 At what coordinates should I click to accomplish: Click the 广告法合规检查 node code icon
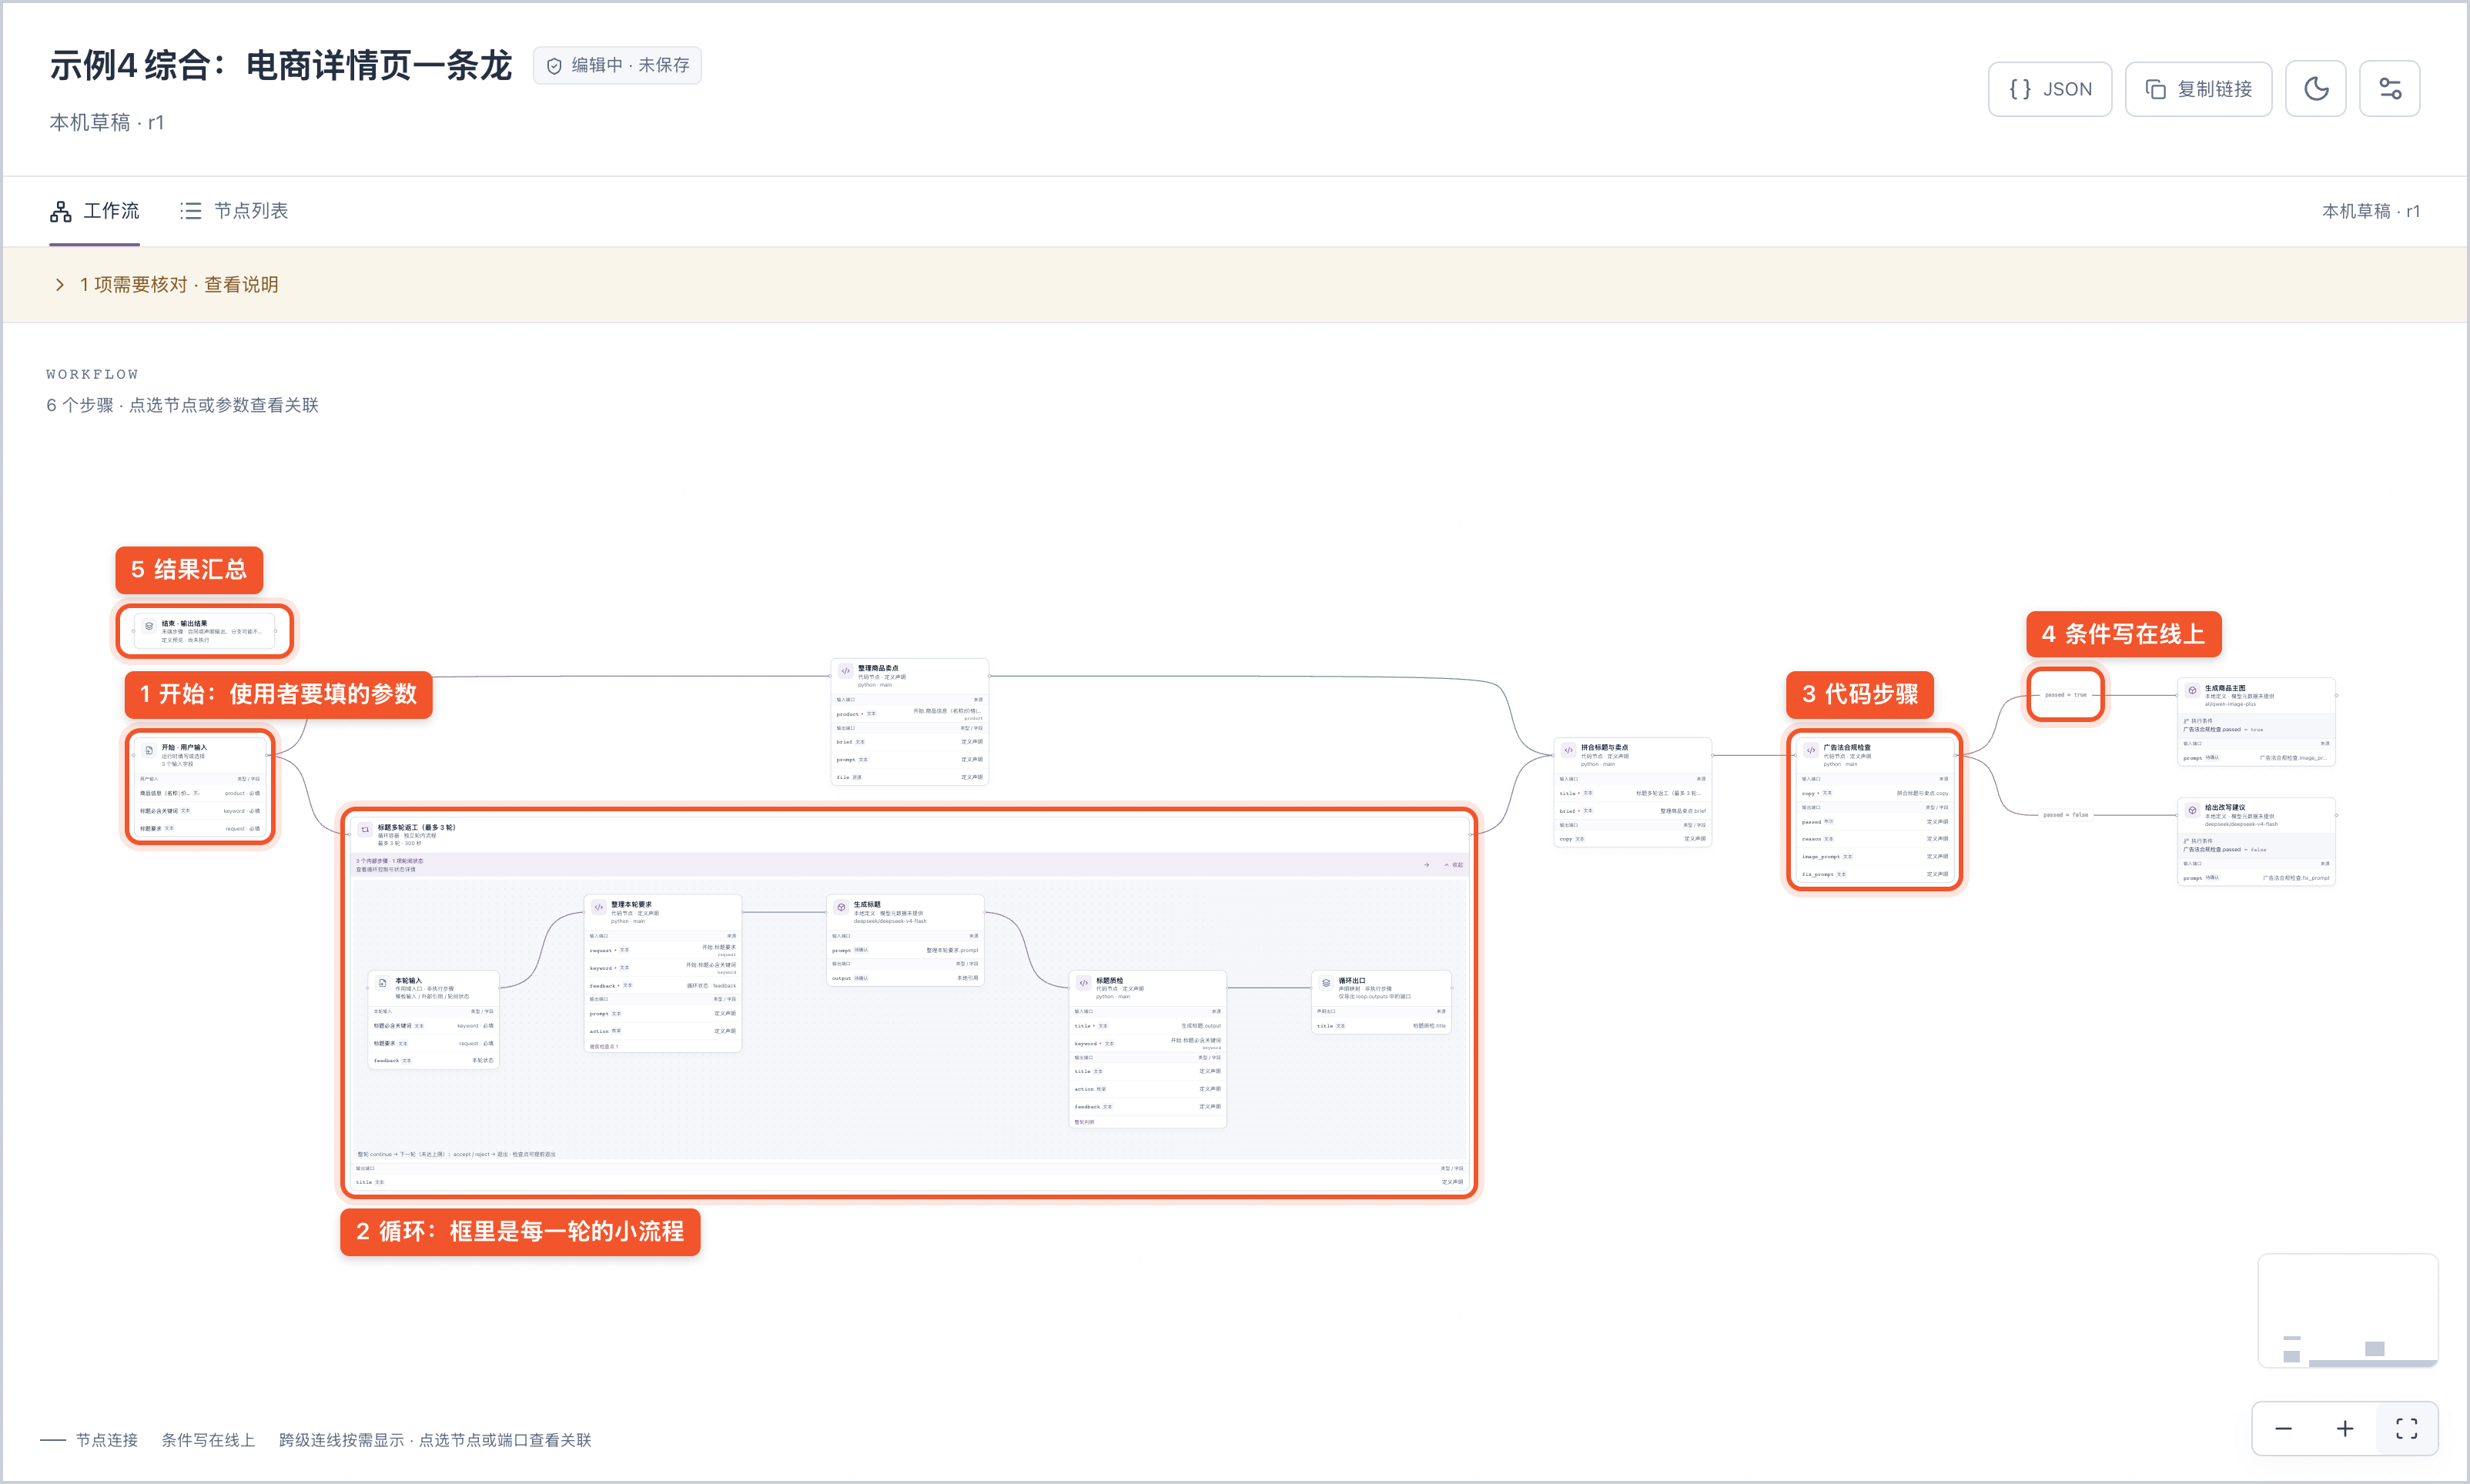1811,751
